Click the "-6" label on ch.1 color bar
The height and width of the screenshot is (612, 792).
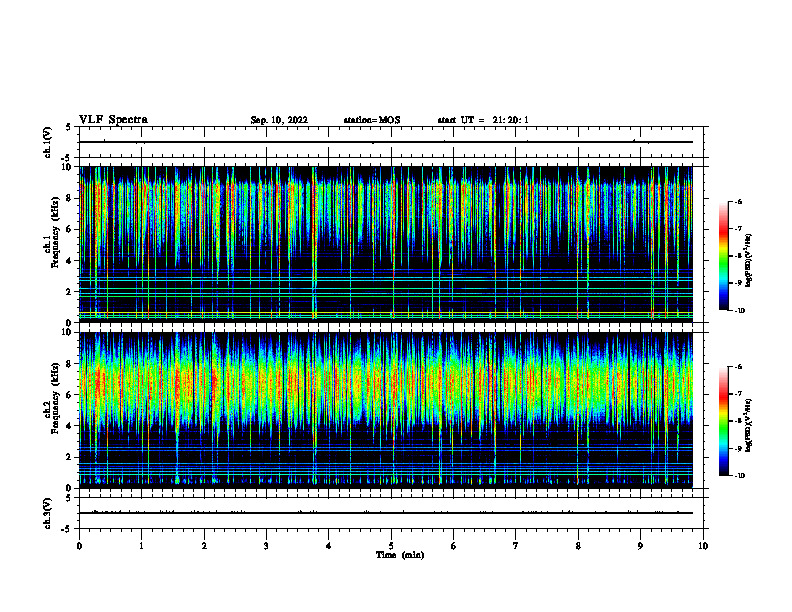[x=739, y=201]
